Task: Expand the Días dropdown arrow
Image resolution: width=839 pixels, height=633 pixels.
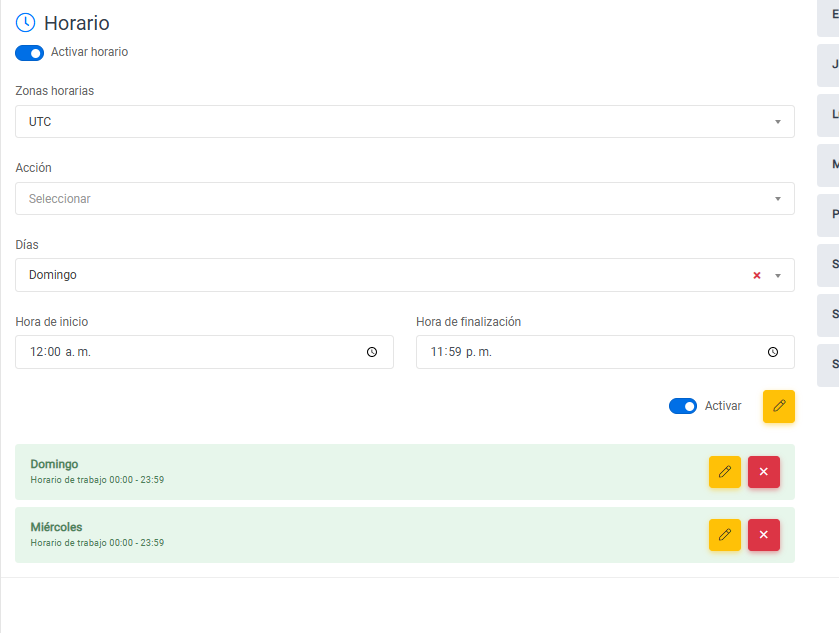Action: pos(778,276)
